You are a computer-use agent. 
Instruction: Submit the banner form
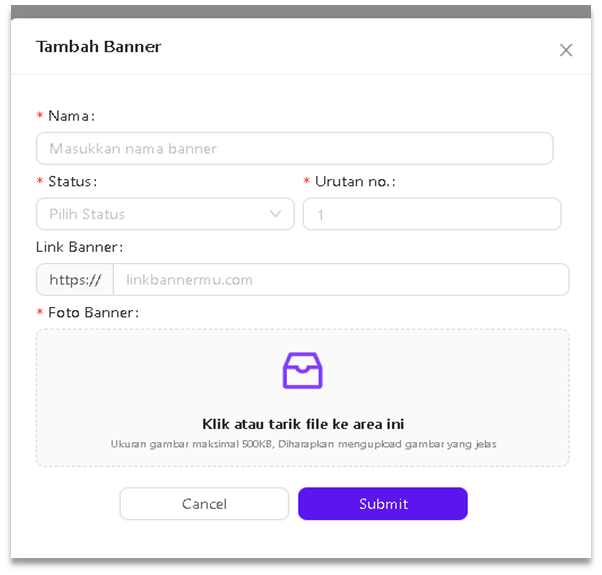click(383, 504)
